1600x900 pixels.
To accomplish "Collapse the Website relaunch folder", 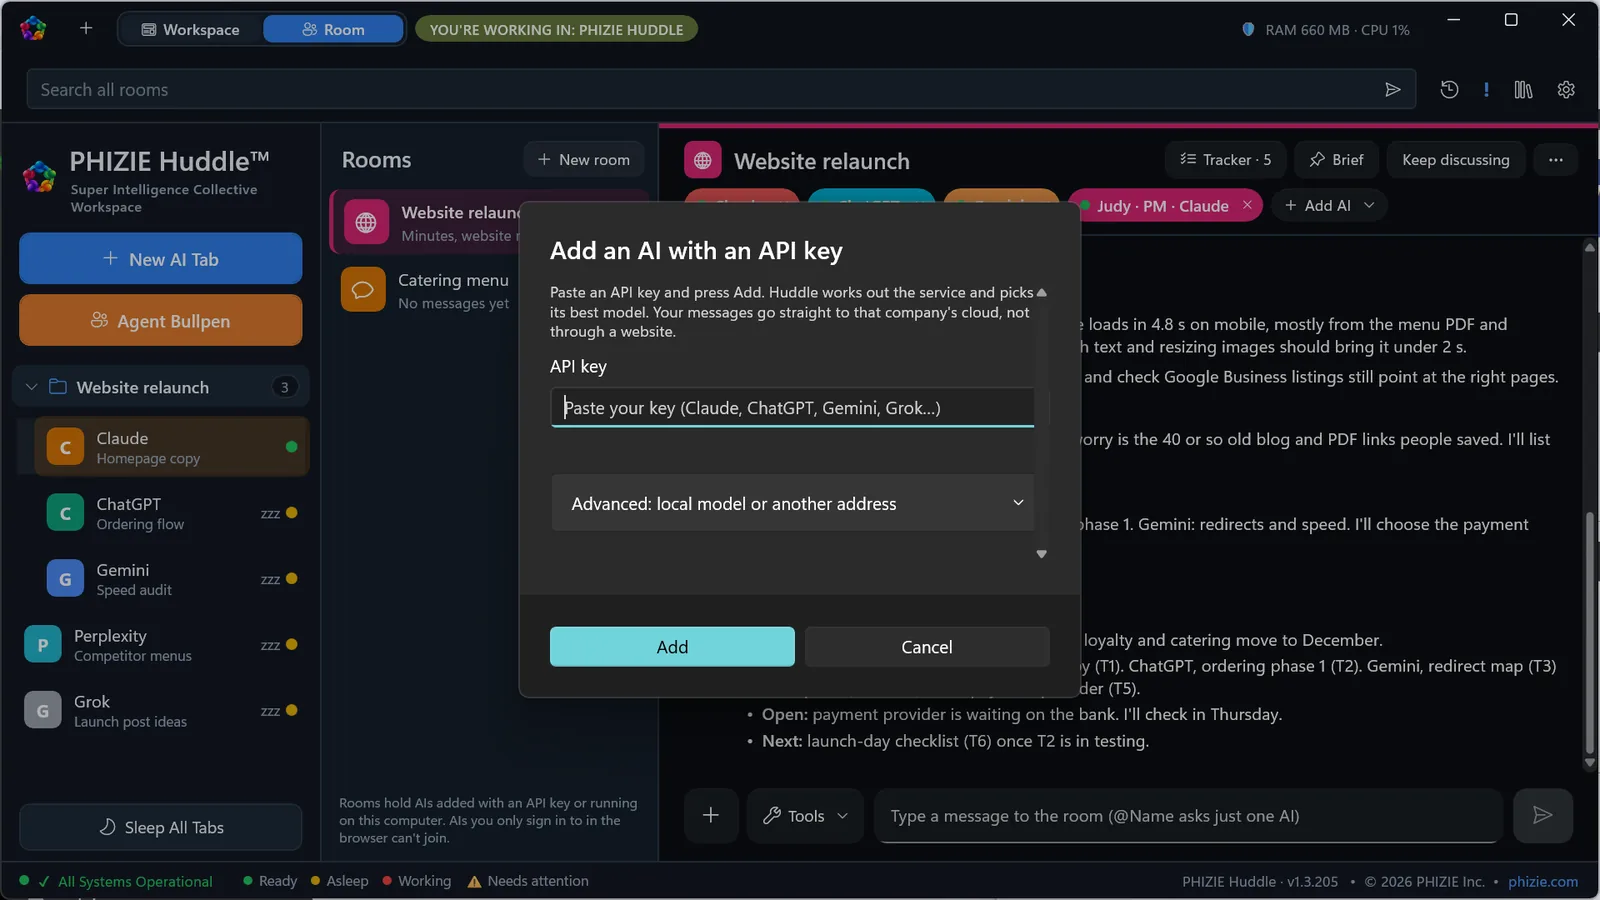I will click(x=31, y=387).
